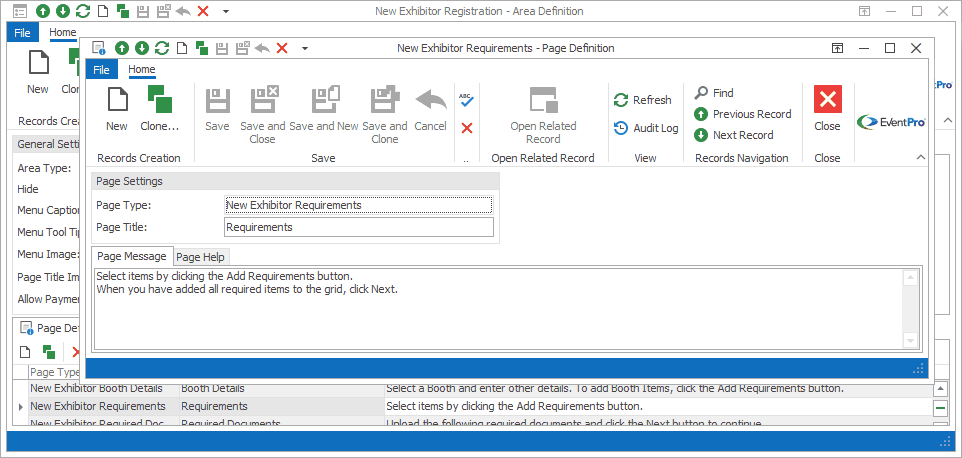This screenshot has width=962, height=458.
Task: Click new page icon in Page Details toolbar
Action: point(25,352)
